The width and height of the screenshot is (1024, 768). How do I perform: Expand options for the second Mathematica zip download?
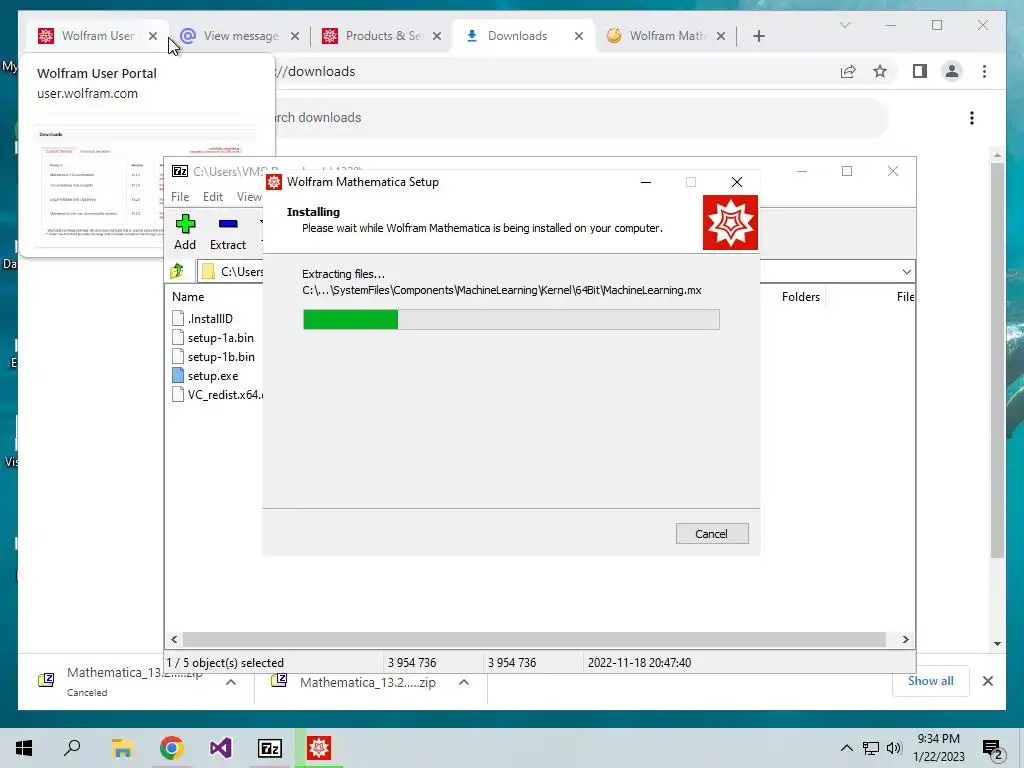[464, 682]
